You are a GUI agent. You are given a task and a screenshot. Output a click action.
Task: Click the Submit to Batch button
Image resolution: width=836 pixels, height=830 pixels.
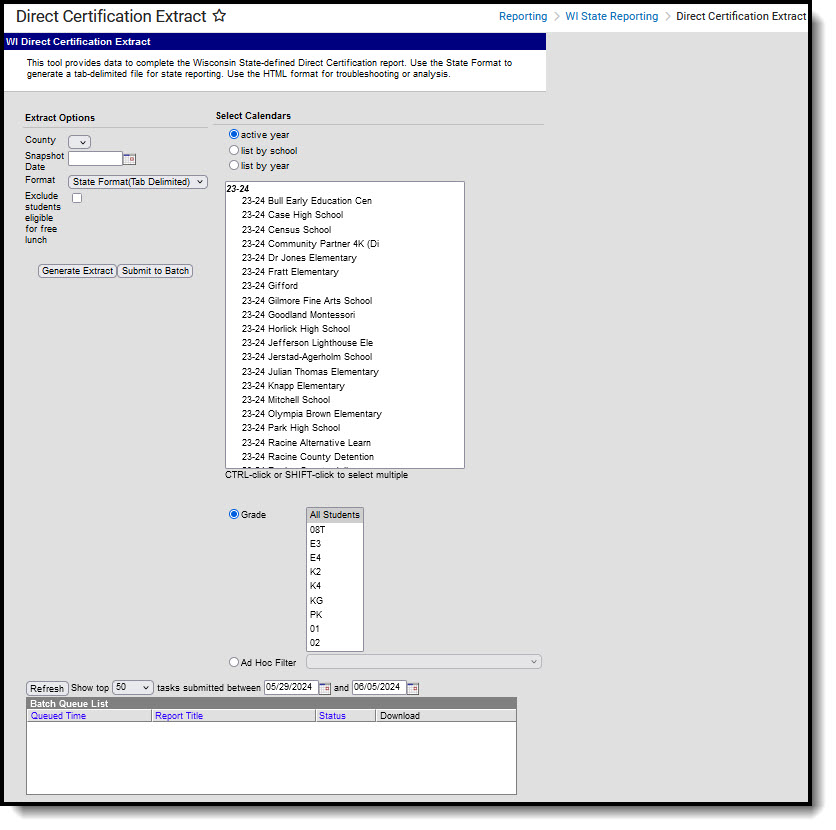coord(155,271)
